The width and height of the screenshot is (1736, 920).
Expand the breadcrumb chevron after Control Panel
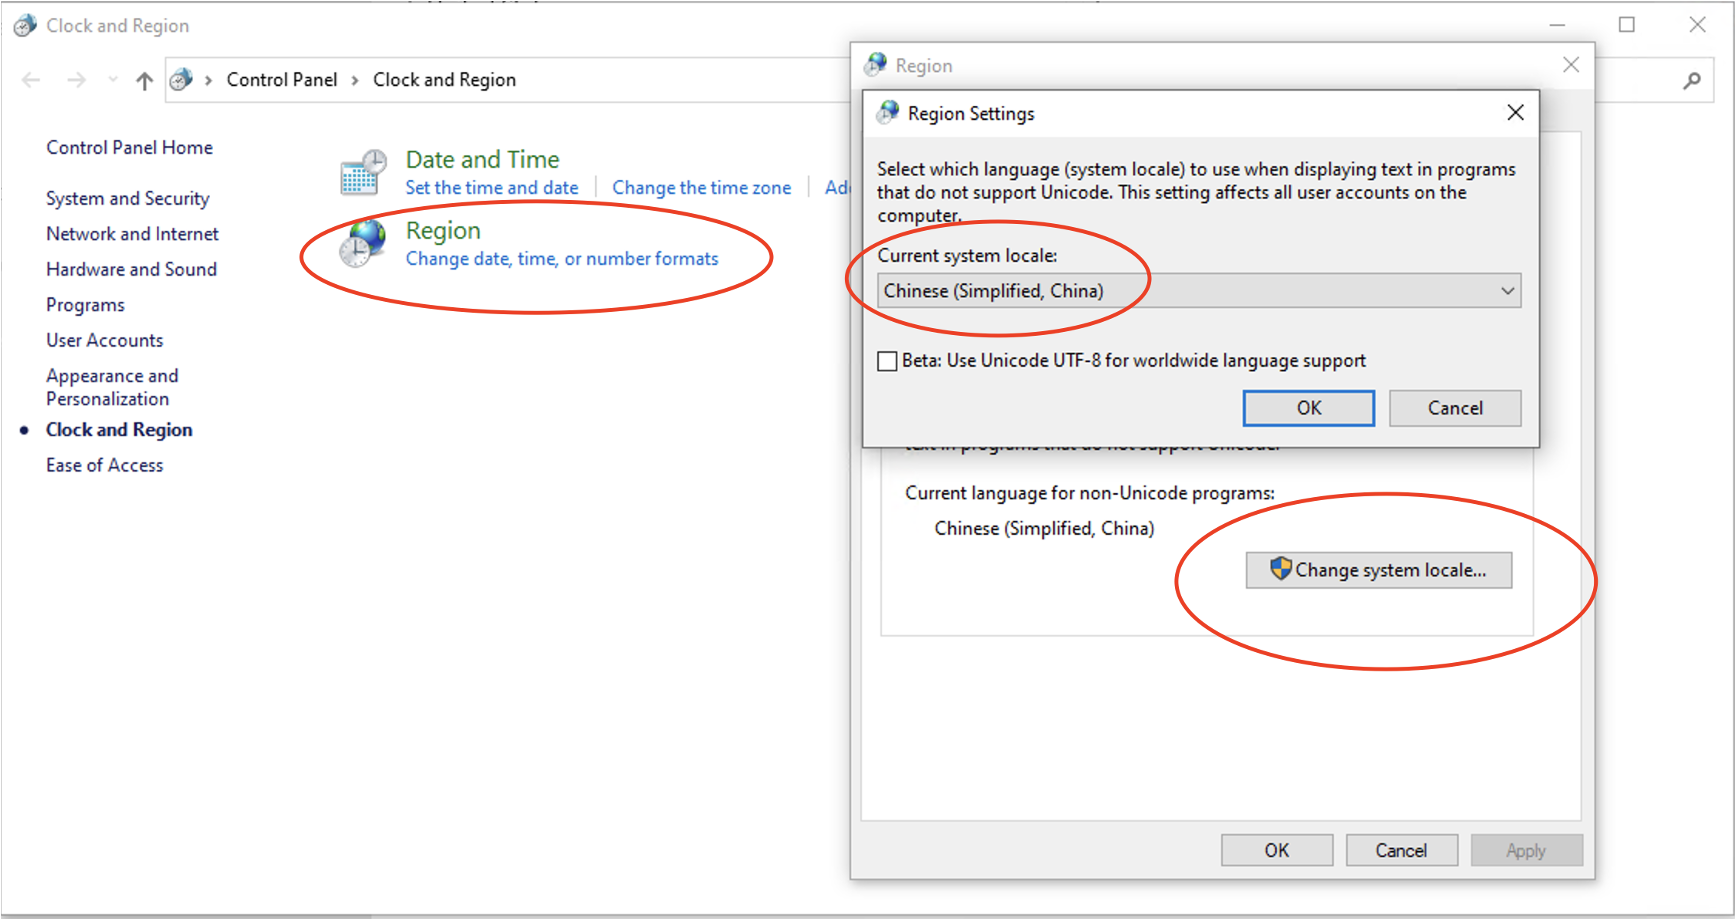[x=355, y=80]
